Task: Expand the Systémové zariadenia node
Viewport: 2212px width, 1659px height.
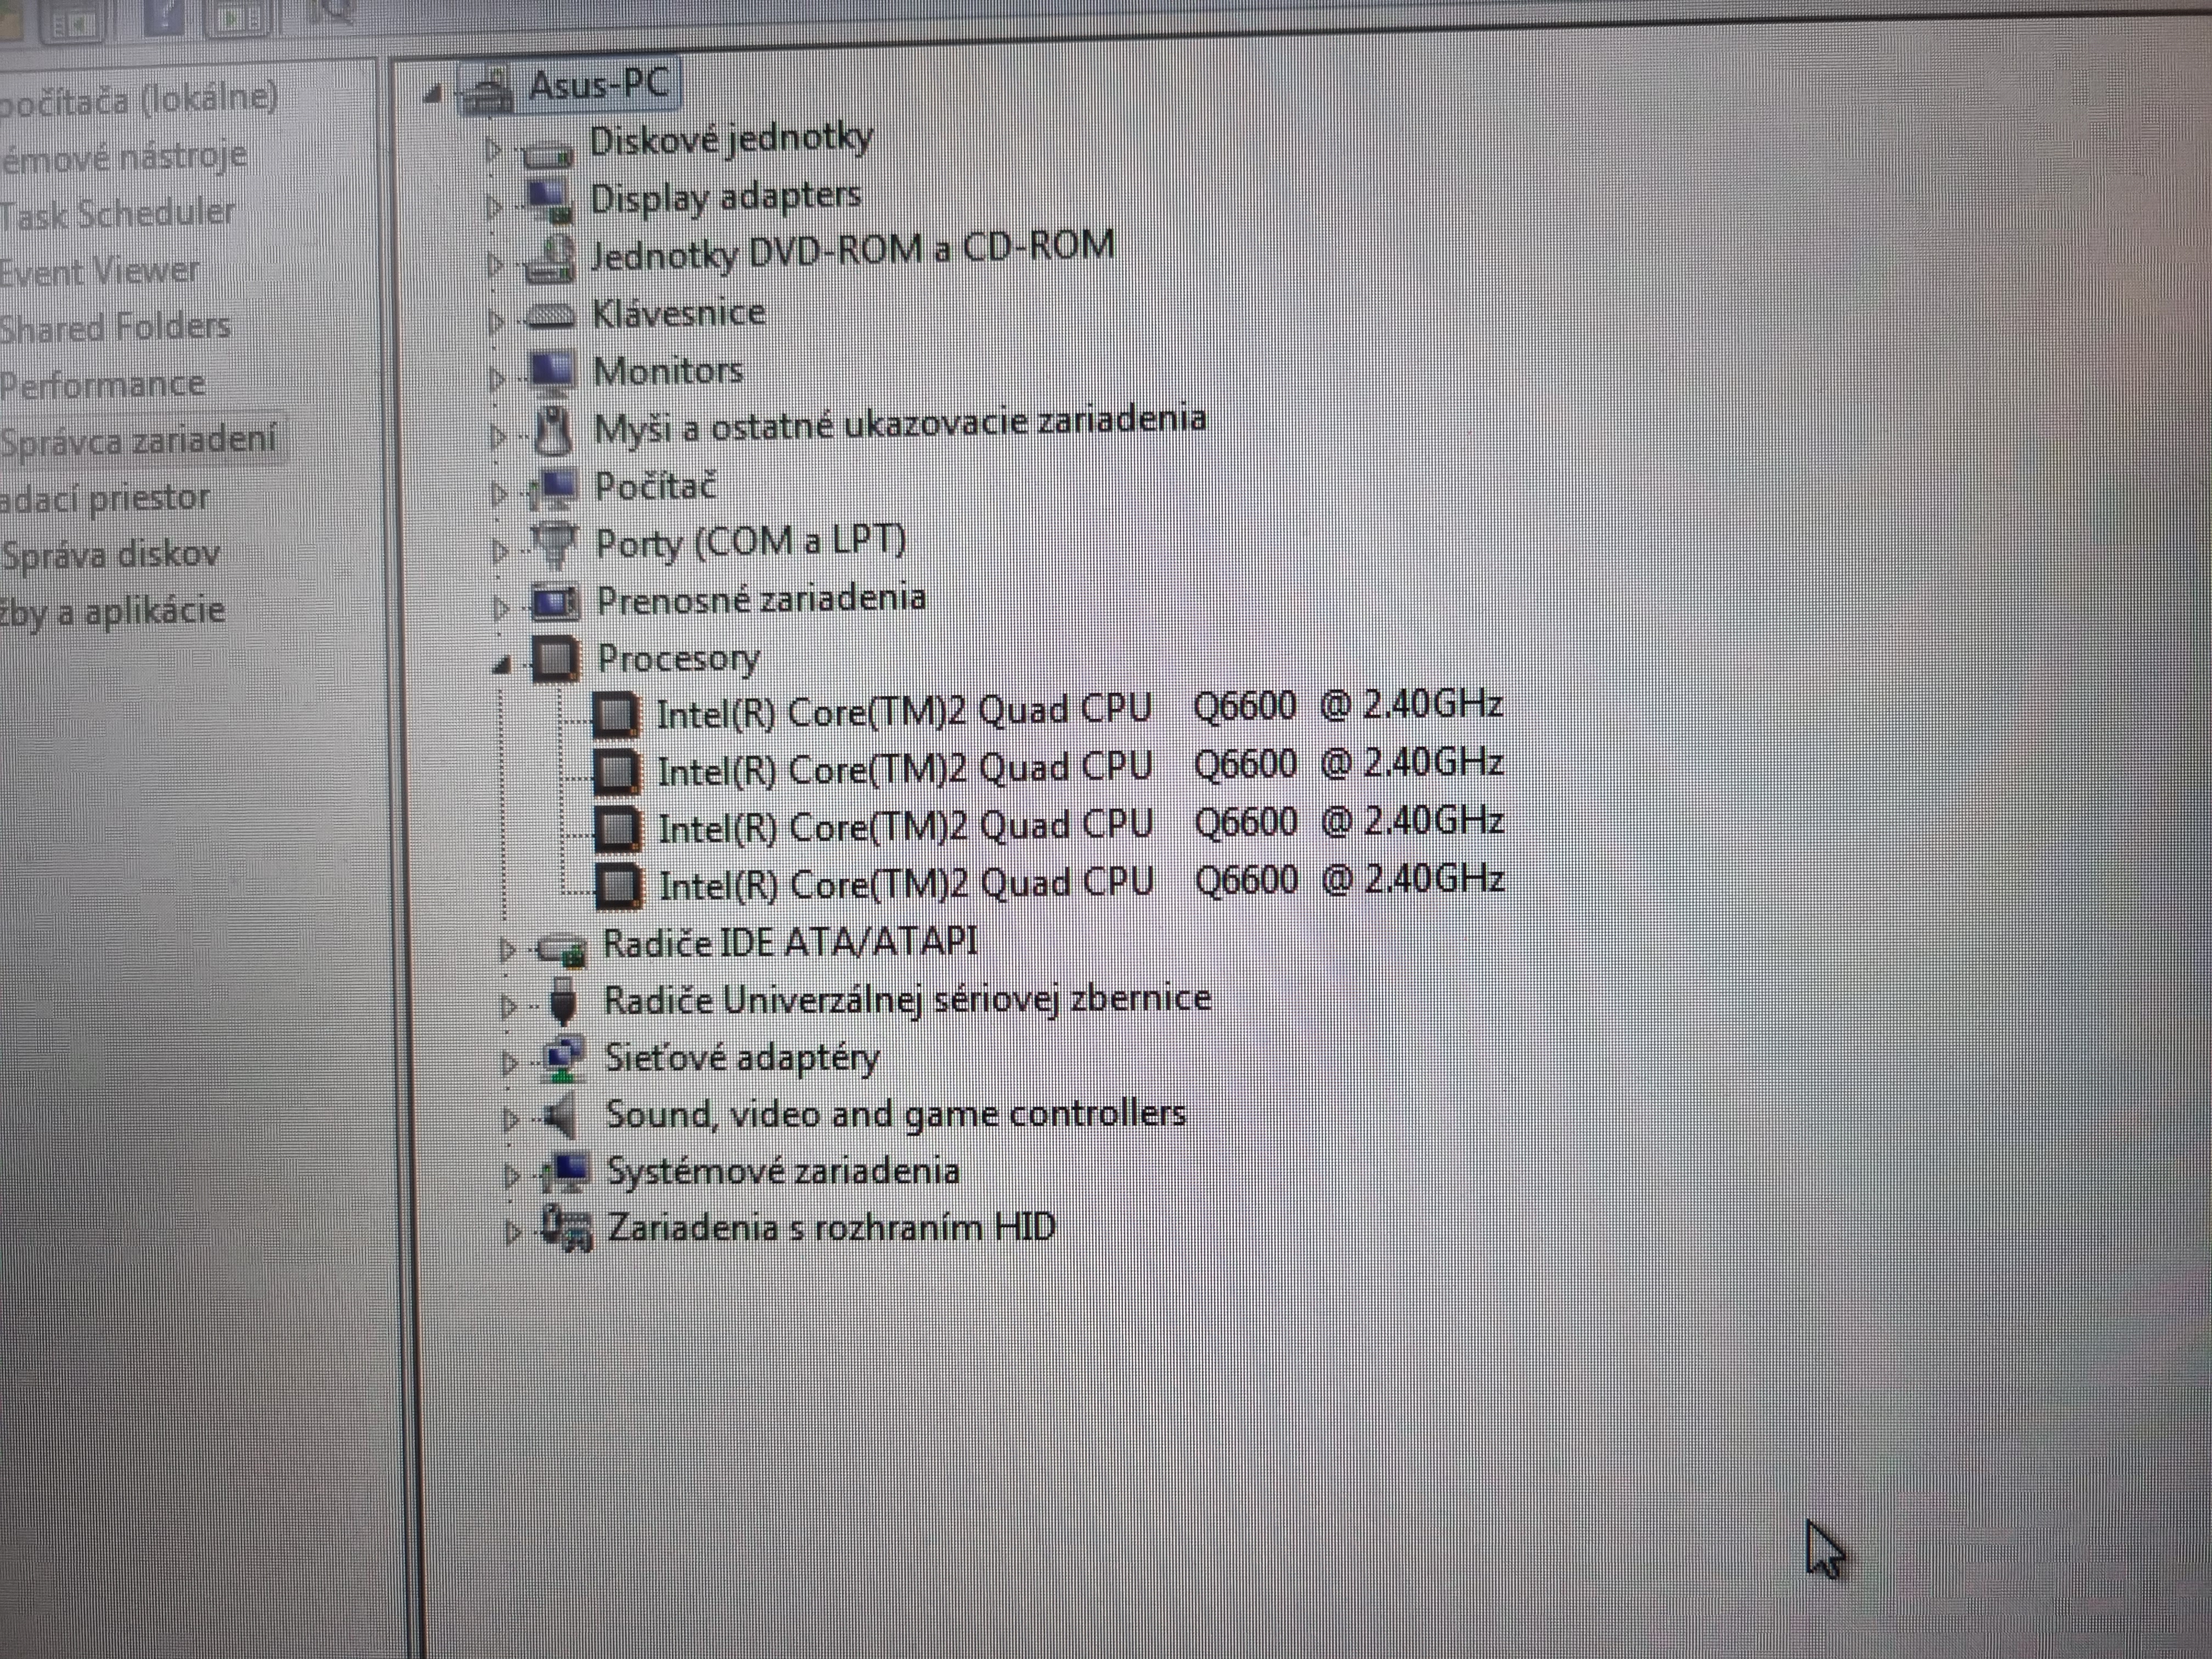Action: click(511, 1176)
